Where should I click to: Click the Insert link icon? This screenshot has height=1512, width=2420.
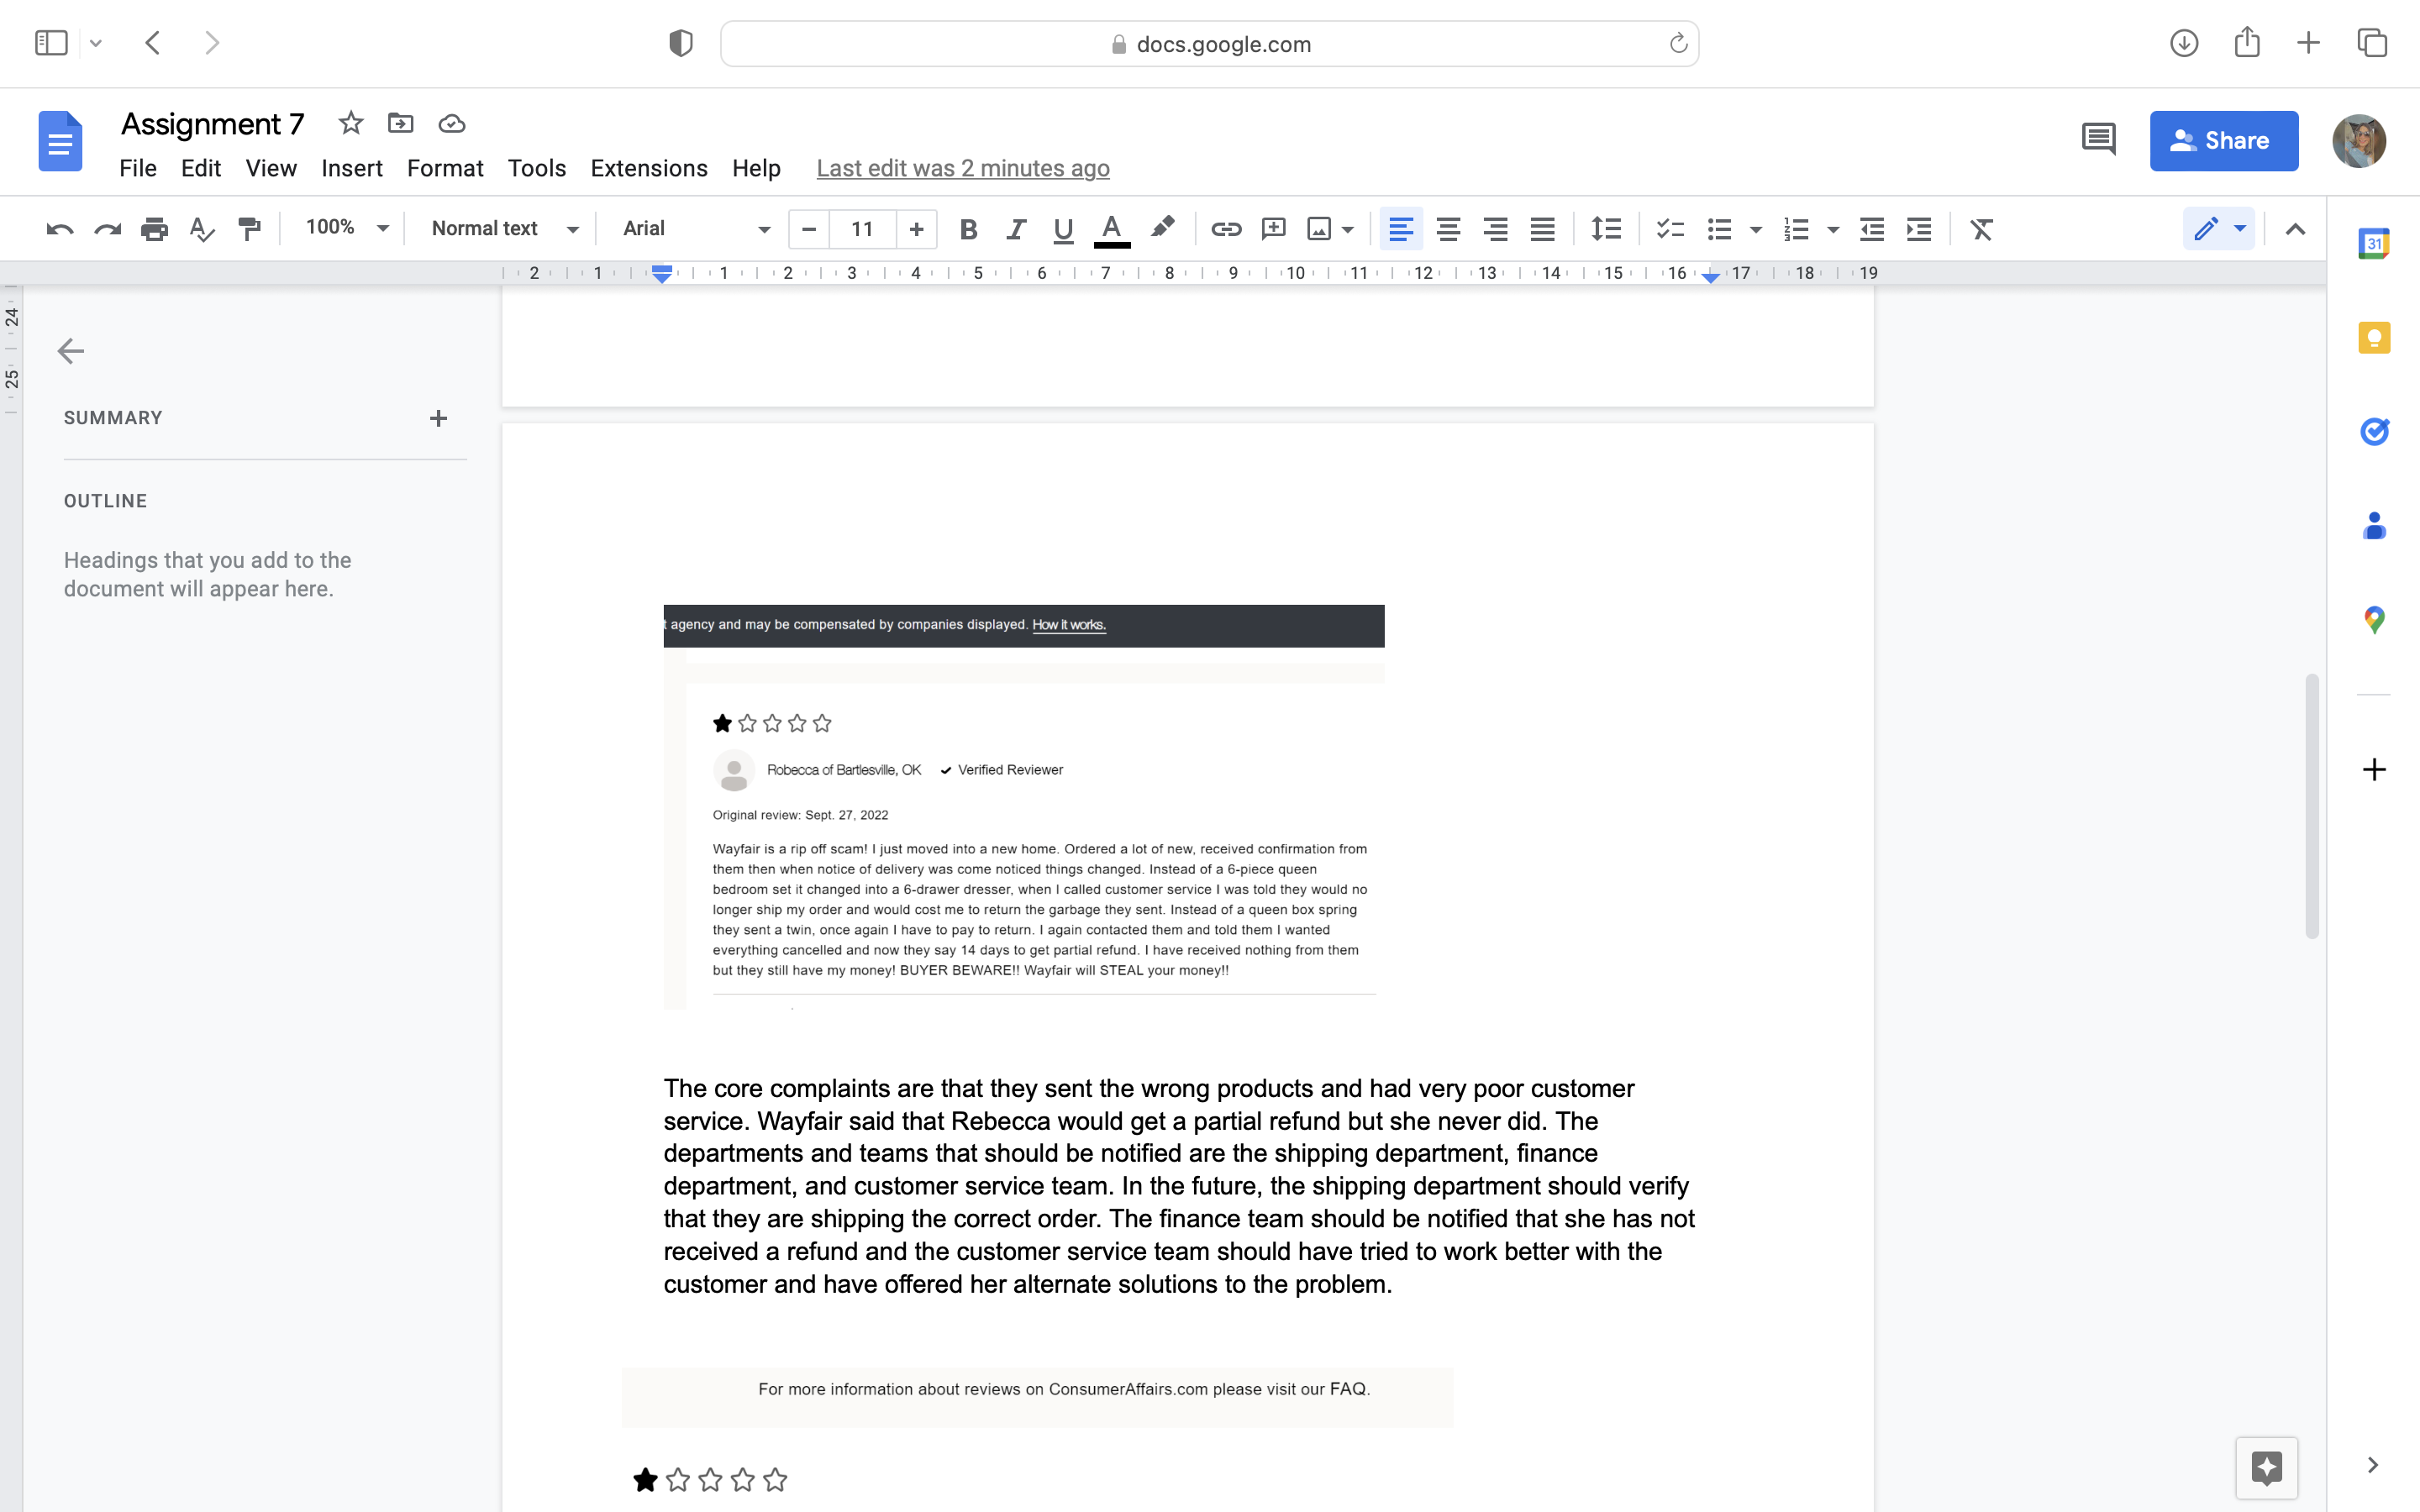tap(1225, 229)
